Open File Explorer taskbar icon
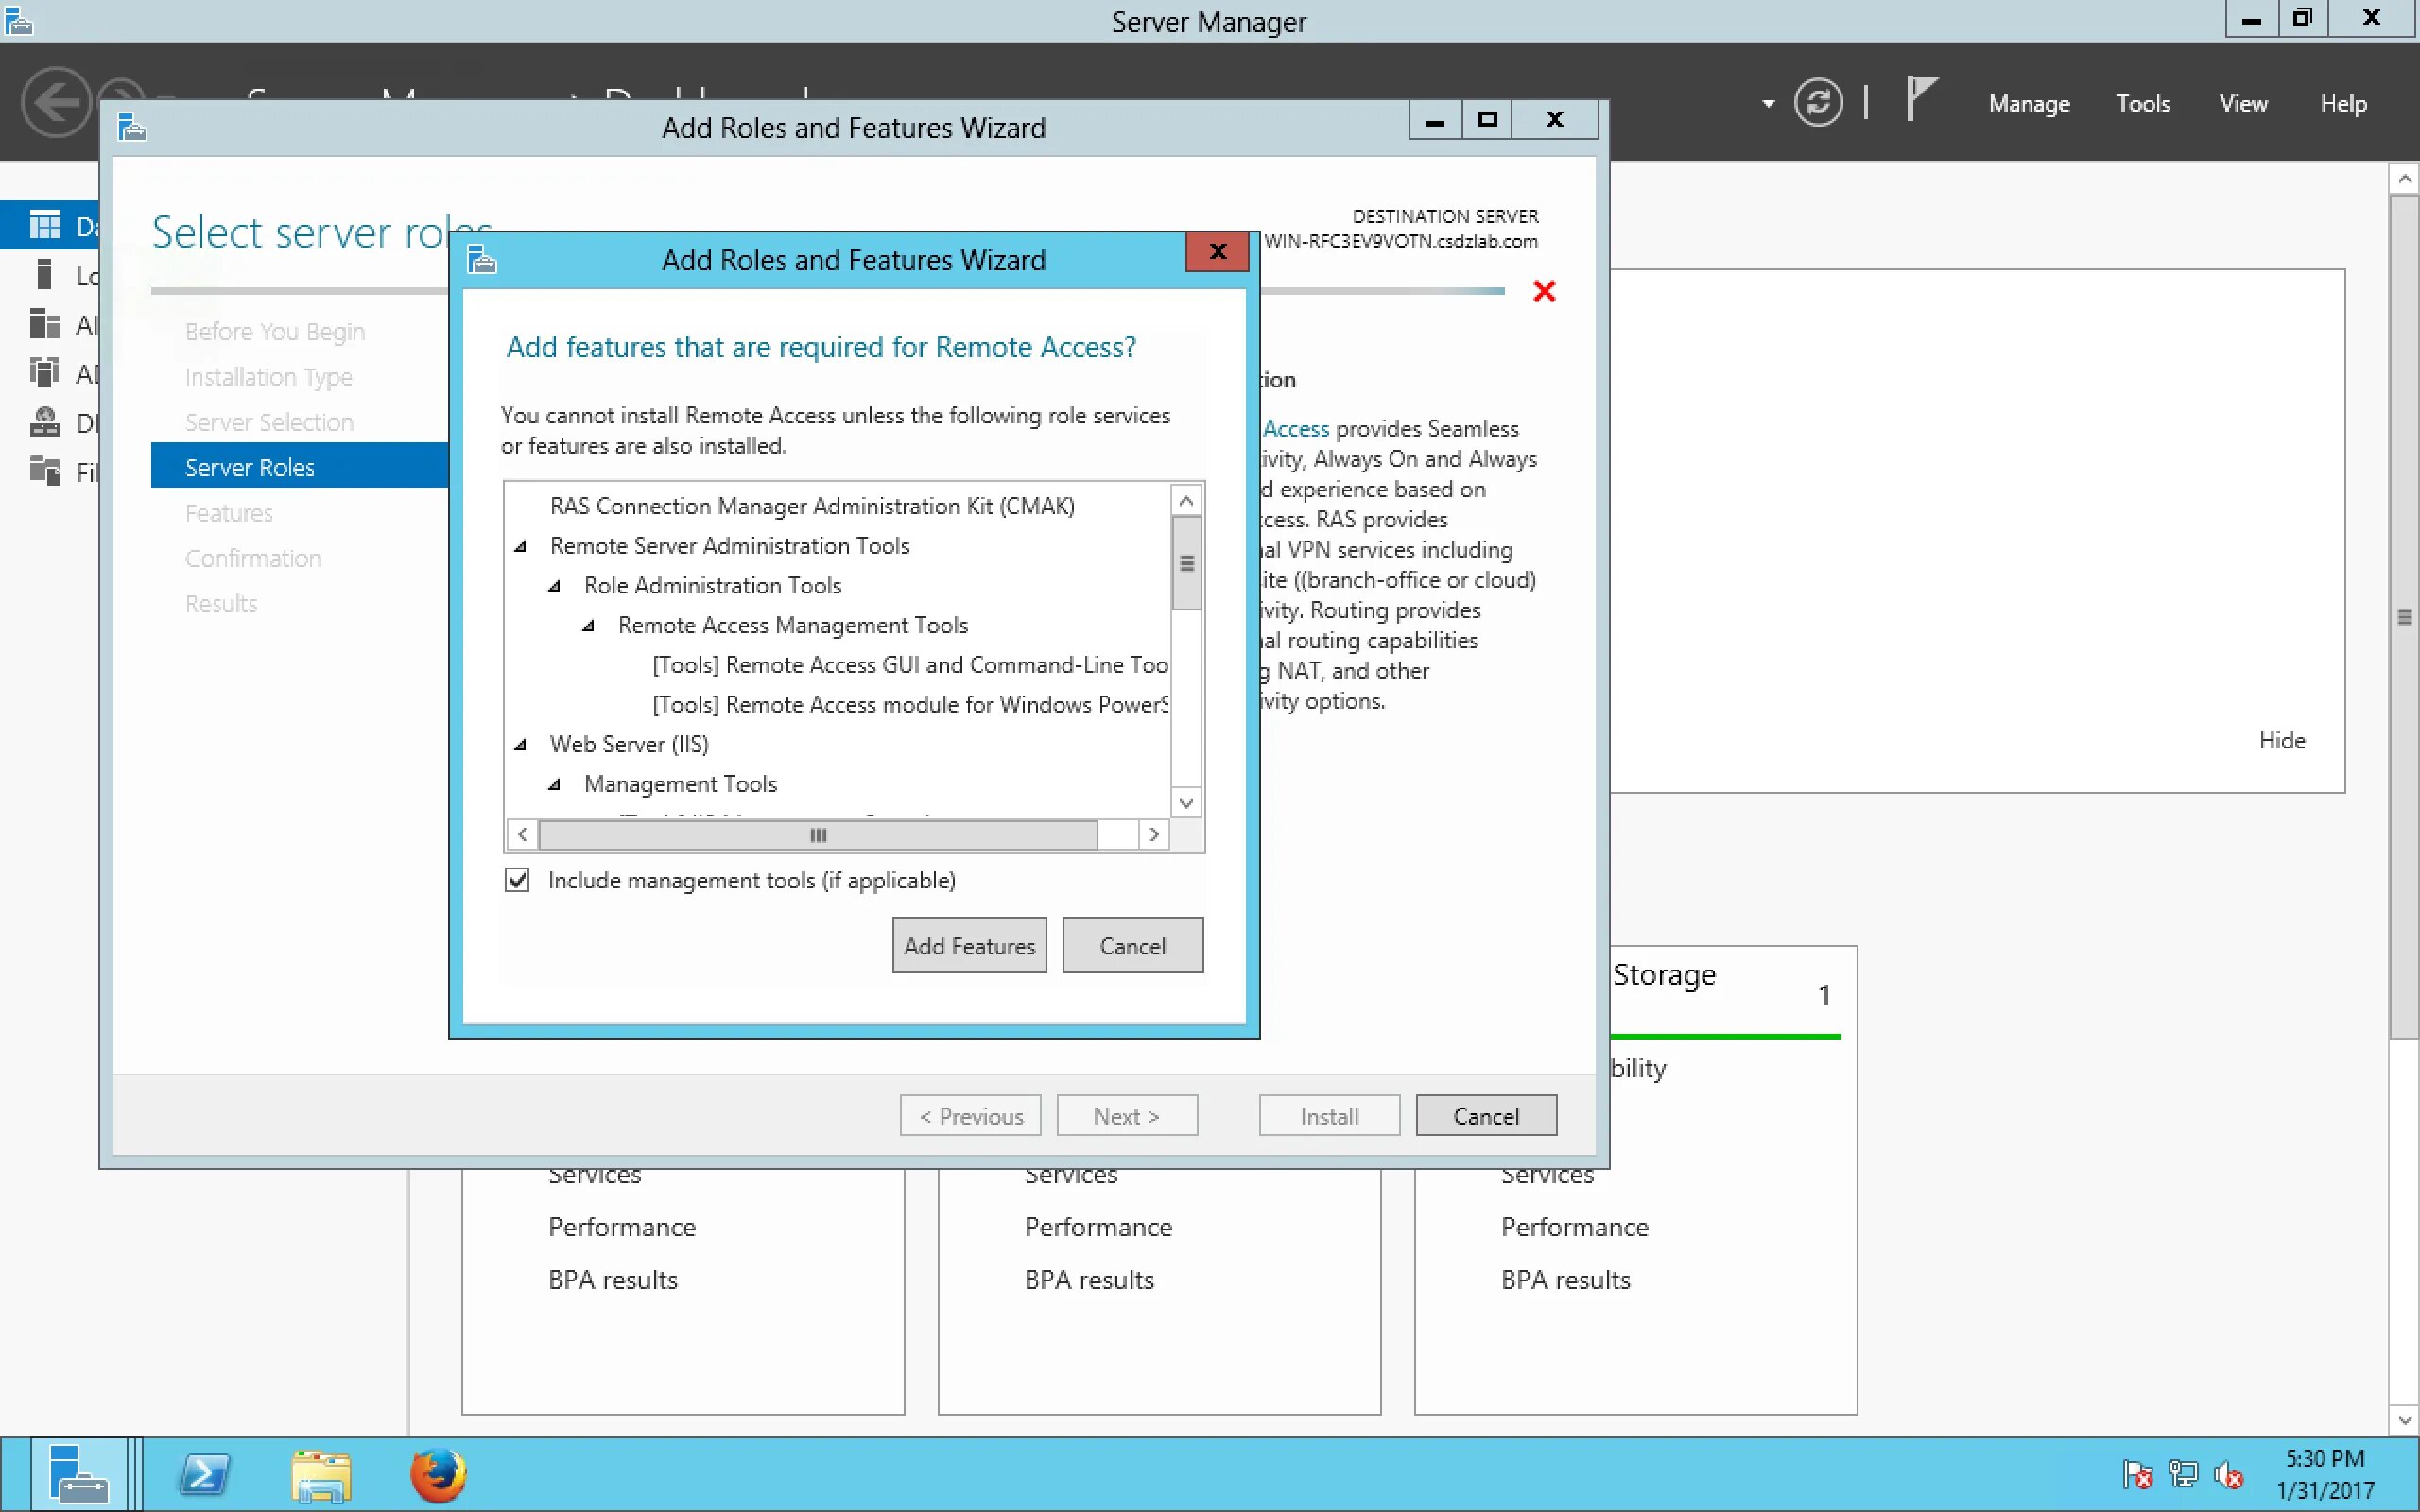The image size is (2420, 1512). [x=321, y=1475]
